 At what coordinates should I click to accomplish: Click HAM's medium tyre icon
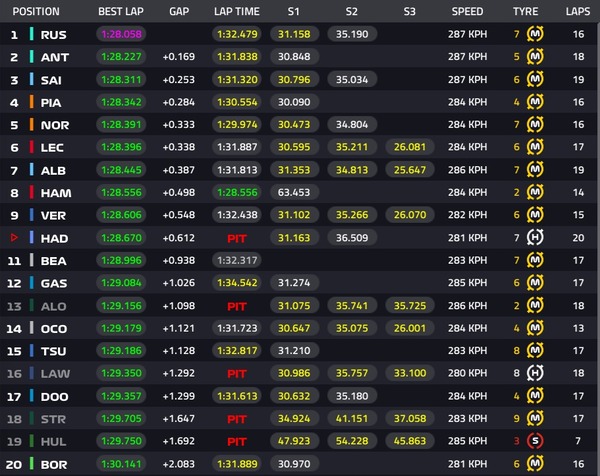(535, 192)
